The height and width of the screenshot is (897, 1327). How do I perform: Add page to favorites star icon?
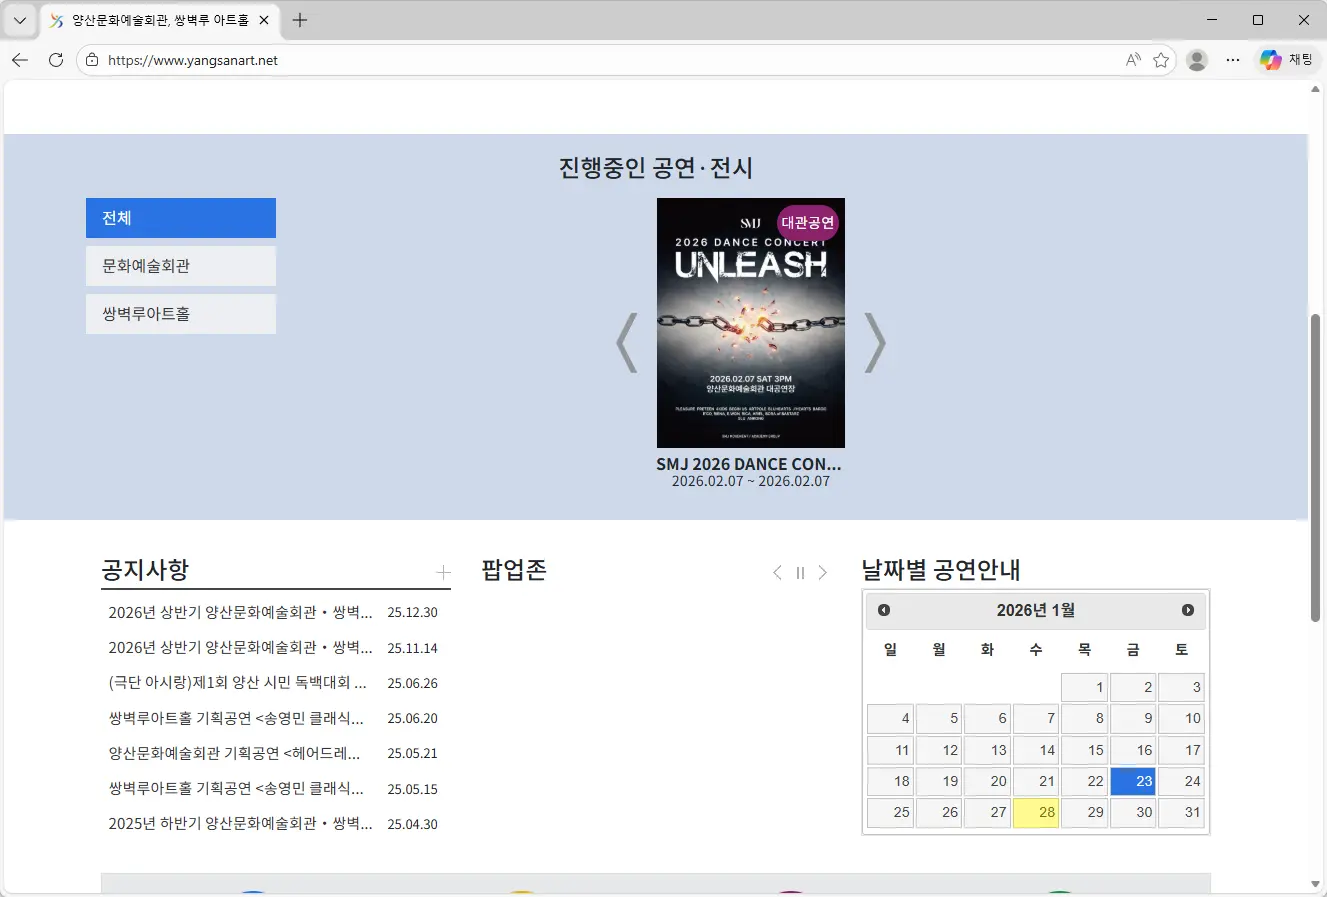pyautogui.click(x=1161, y=60)
